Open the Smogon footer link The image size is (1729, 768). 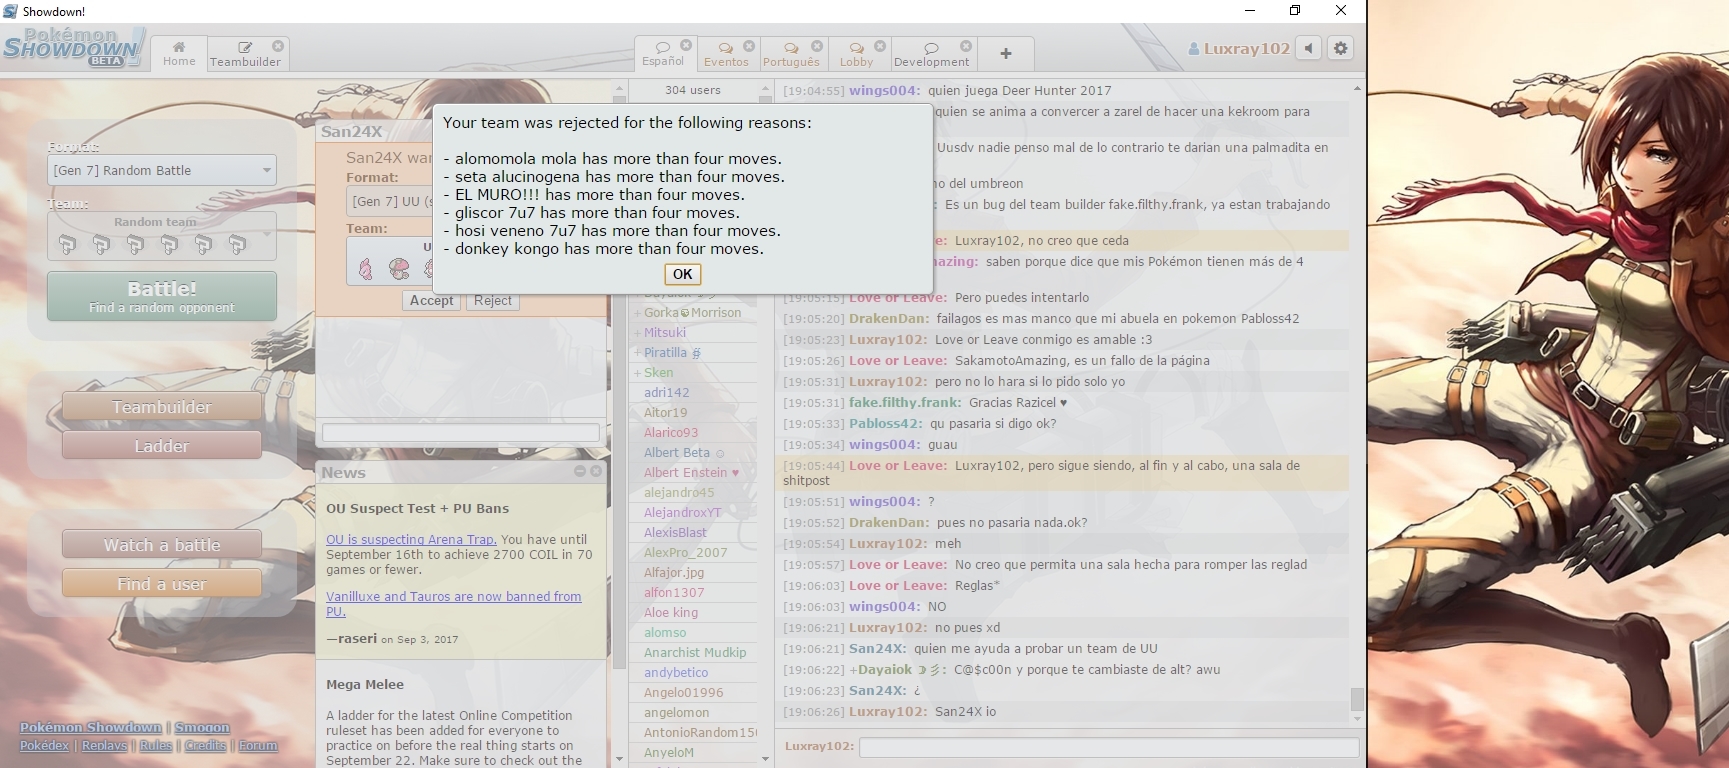click(202, 727)
